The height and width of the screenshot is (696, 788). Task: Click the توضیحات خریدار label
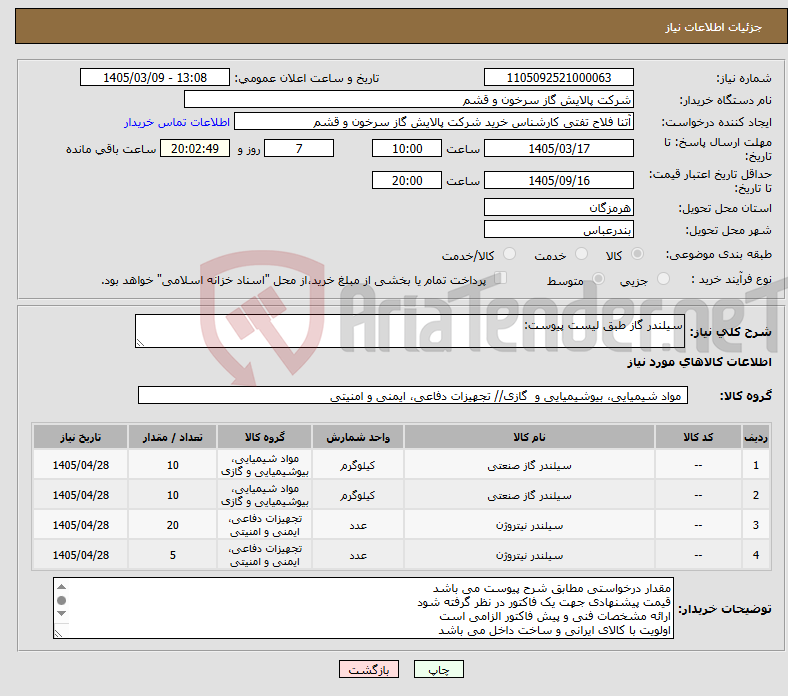725,609
